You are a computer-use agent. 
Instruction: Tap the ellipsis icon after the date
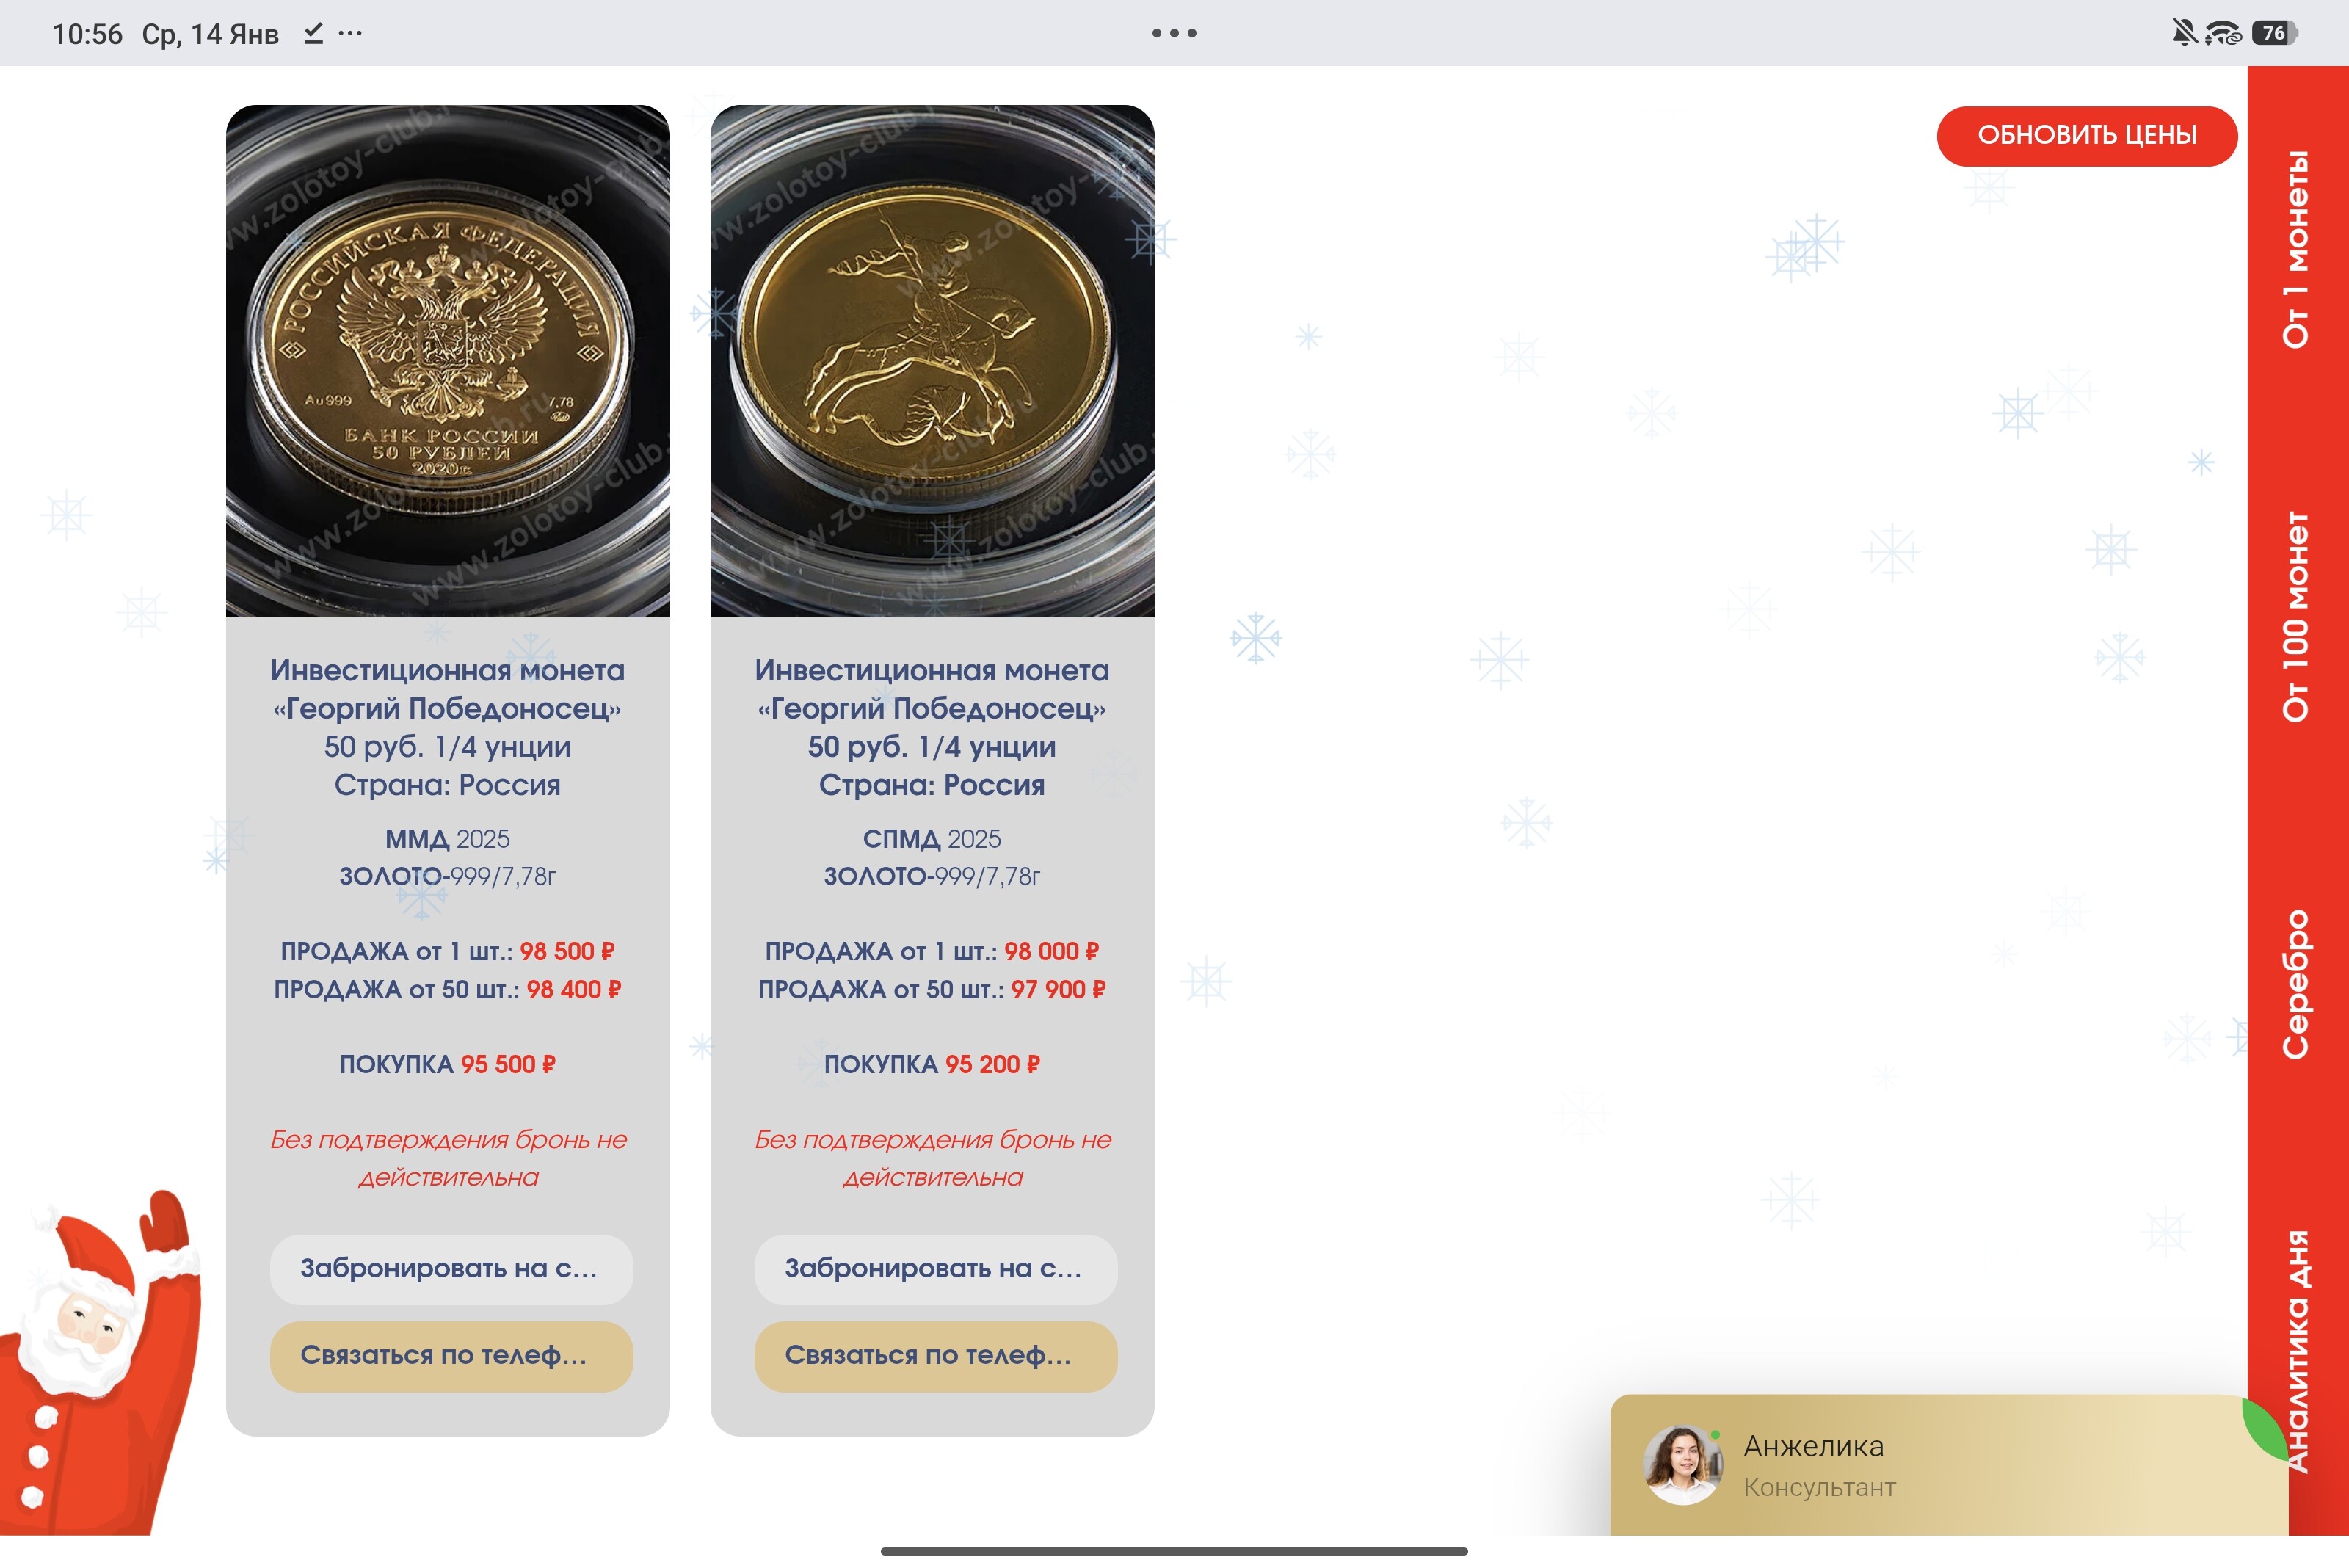pos(350,33)
